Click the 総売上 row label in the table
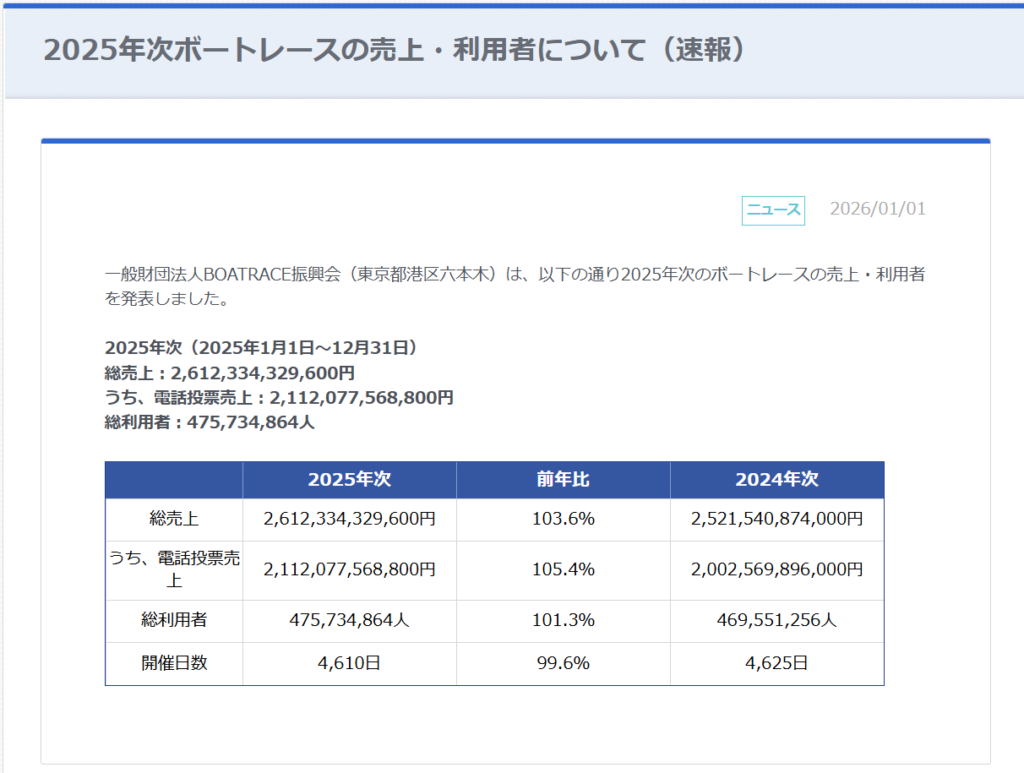Screen dimensions: 1024x773 174,519
